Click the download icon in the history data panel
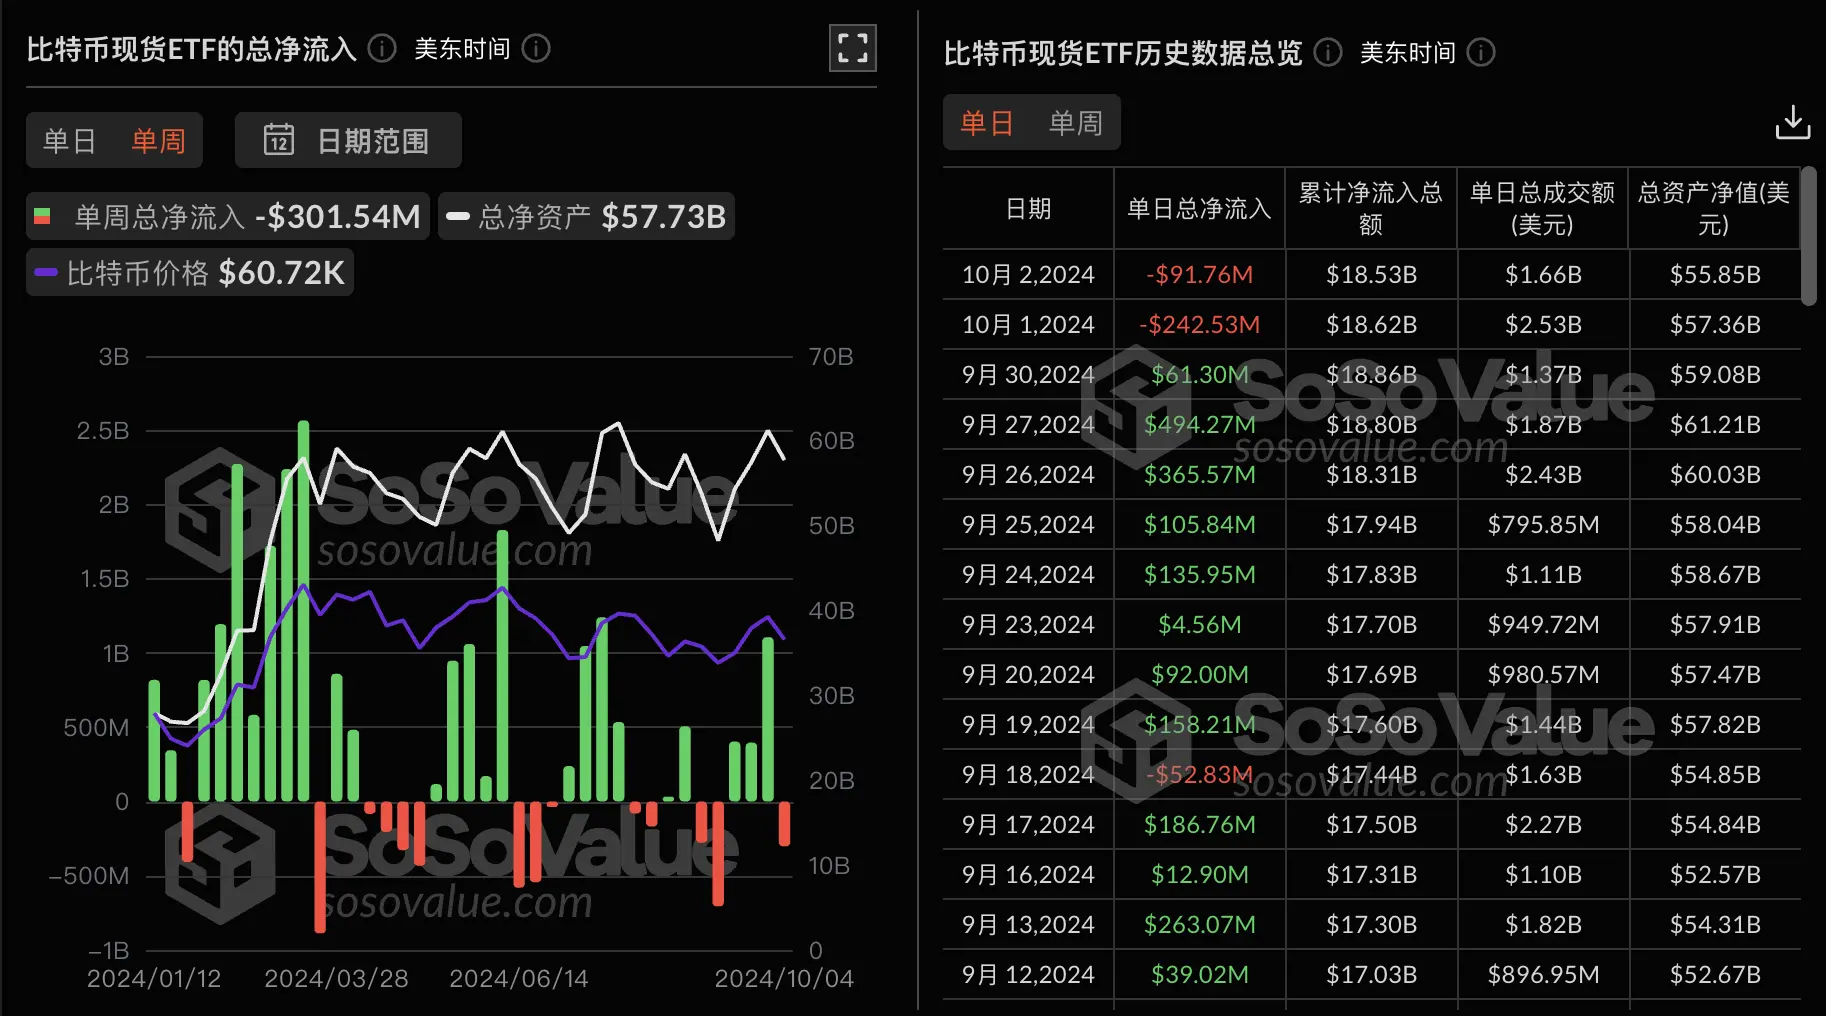 tap(1793, 121)
